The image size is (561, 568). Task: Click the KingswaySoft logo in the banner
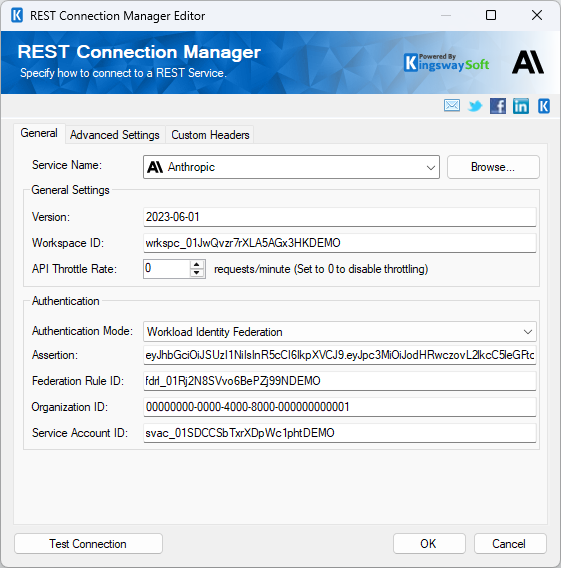coord(446,63)
